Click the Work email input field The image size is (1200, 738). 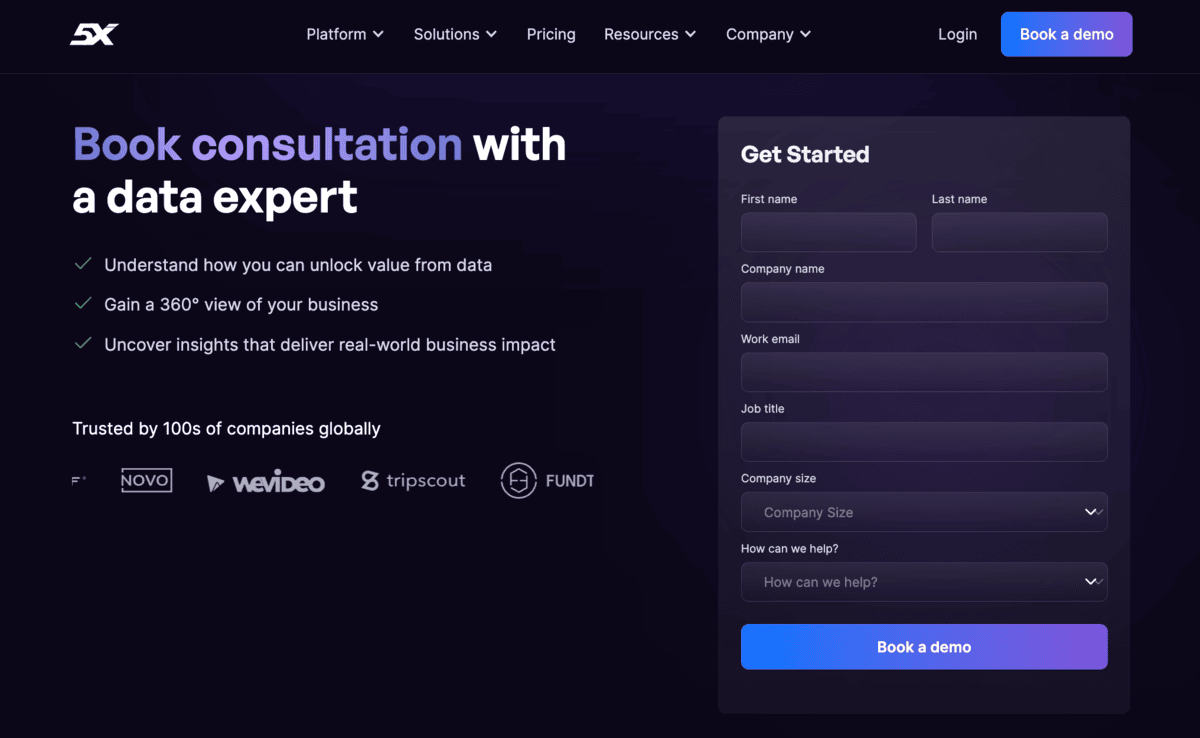click(x=923, y=372)
